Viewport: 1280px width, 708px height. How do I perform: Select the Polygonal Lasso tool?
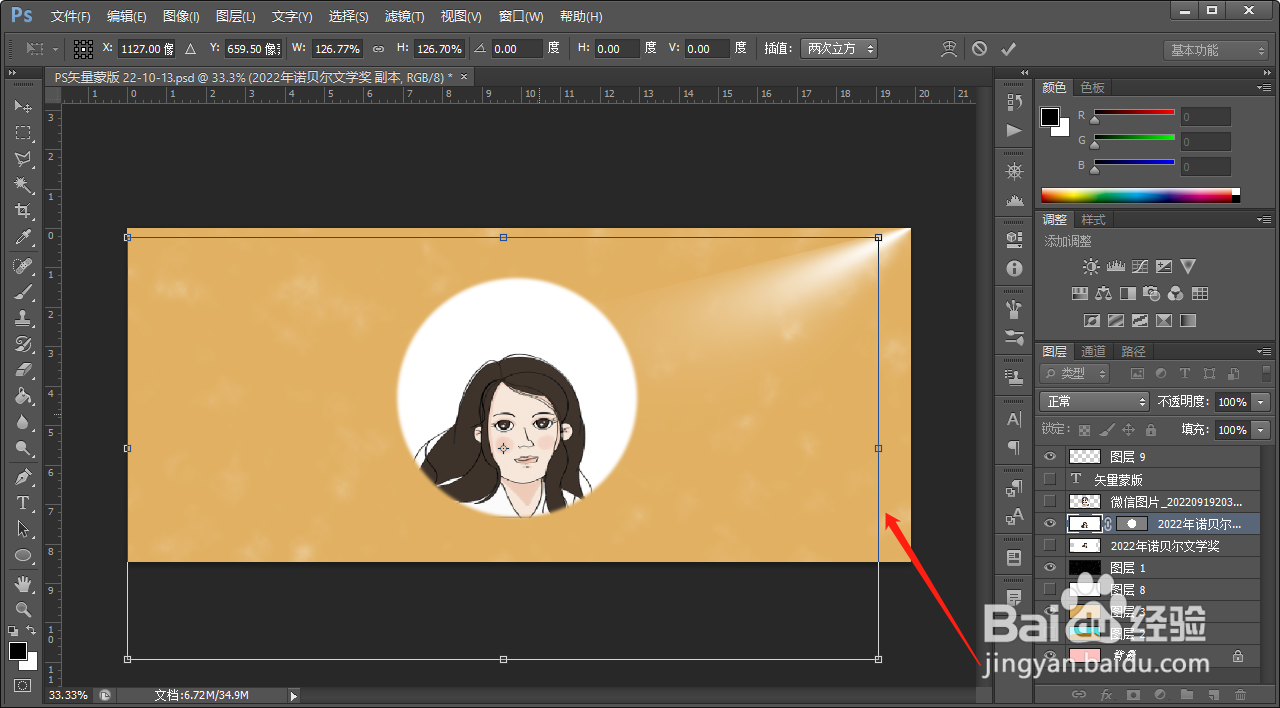coord(23,159)
